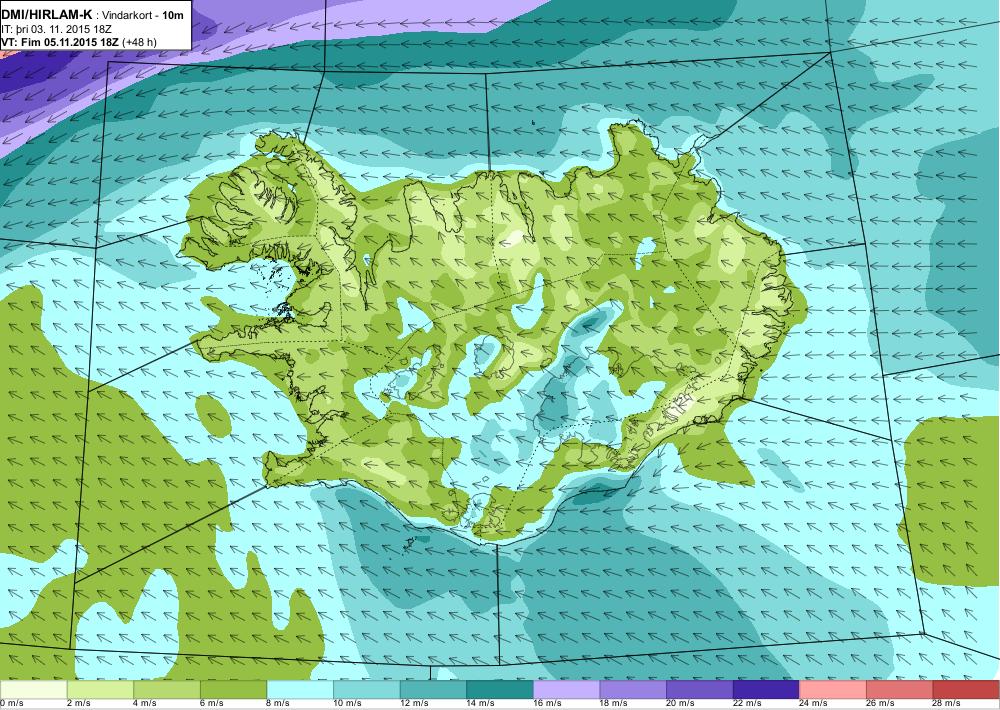
Task: Select the light pink 24–26 m/s swatch
Action: click(x=833, y=690)
